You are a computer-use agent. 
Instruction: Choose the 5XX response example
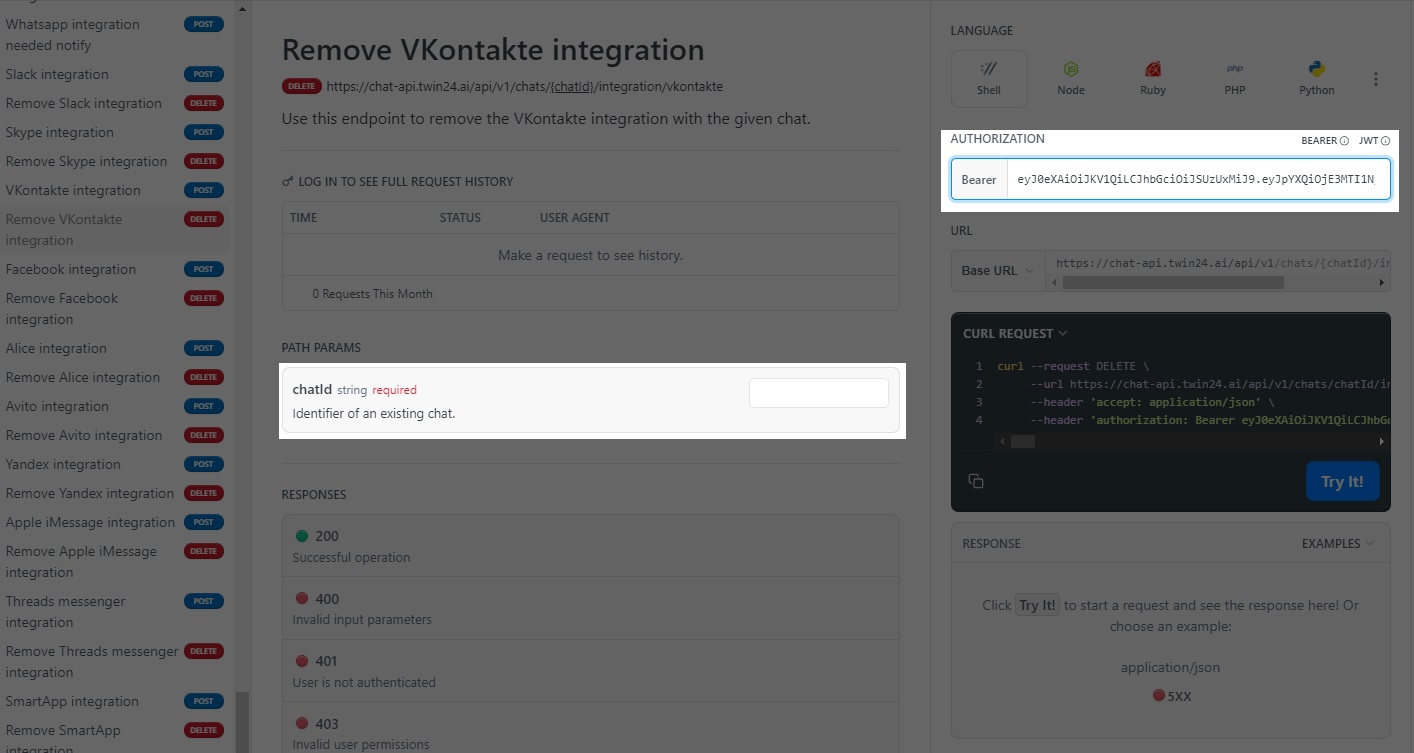coord(1171,696)
